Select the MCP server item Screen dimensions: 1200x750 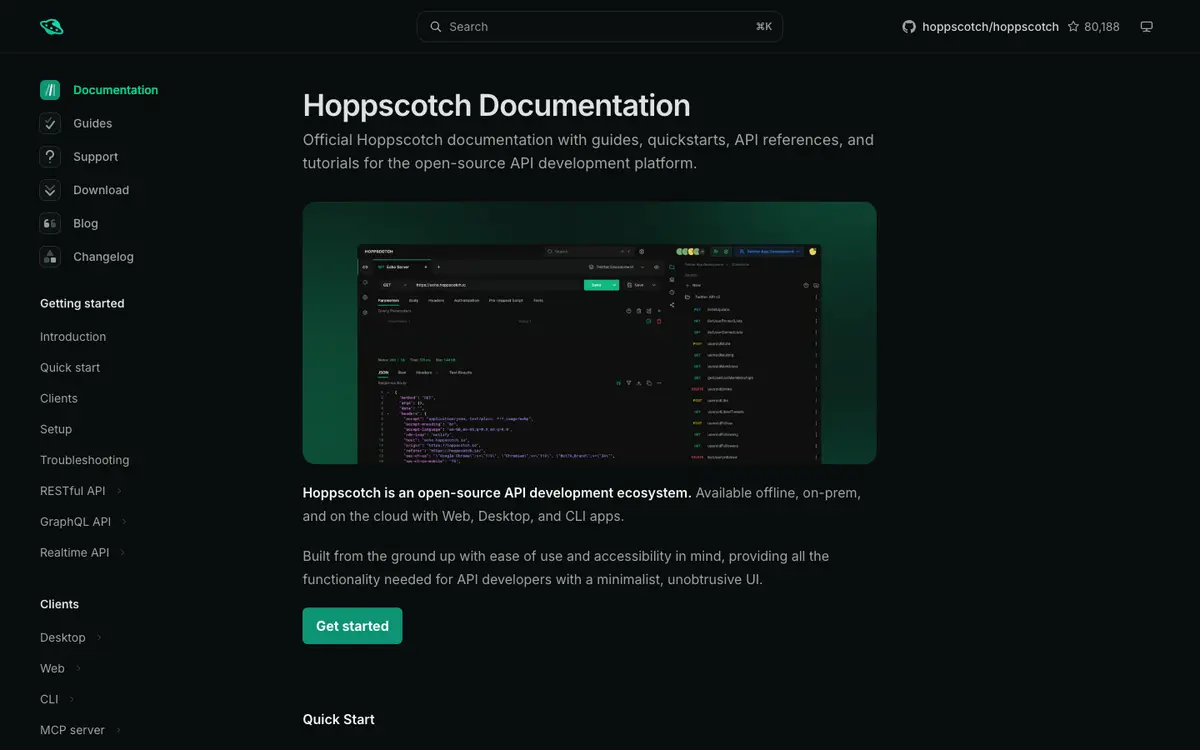click(72, 731)
